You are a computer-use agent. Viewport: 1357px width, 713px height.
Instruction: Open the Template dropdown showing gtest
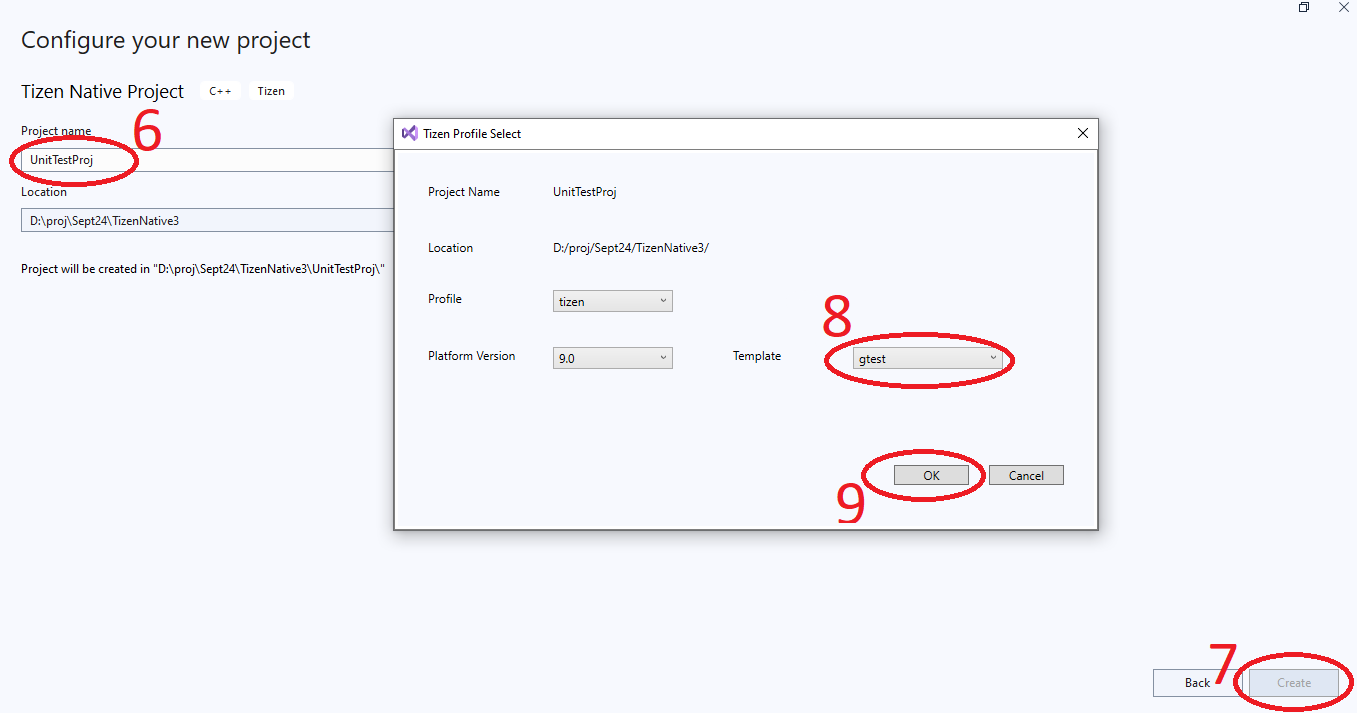coord(926,359)
